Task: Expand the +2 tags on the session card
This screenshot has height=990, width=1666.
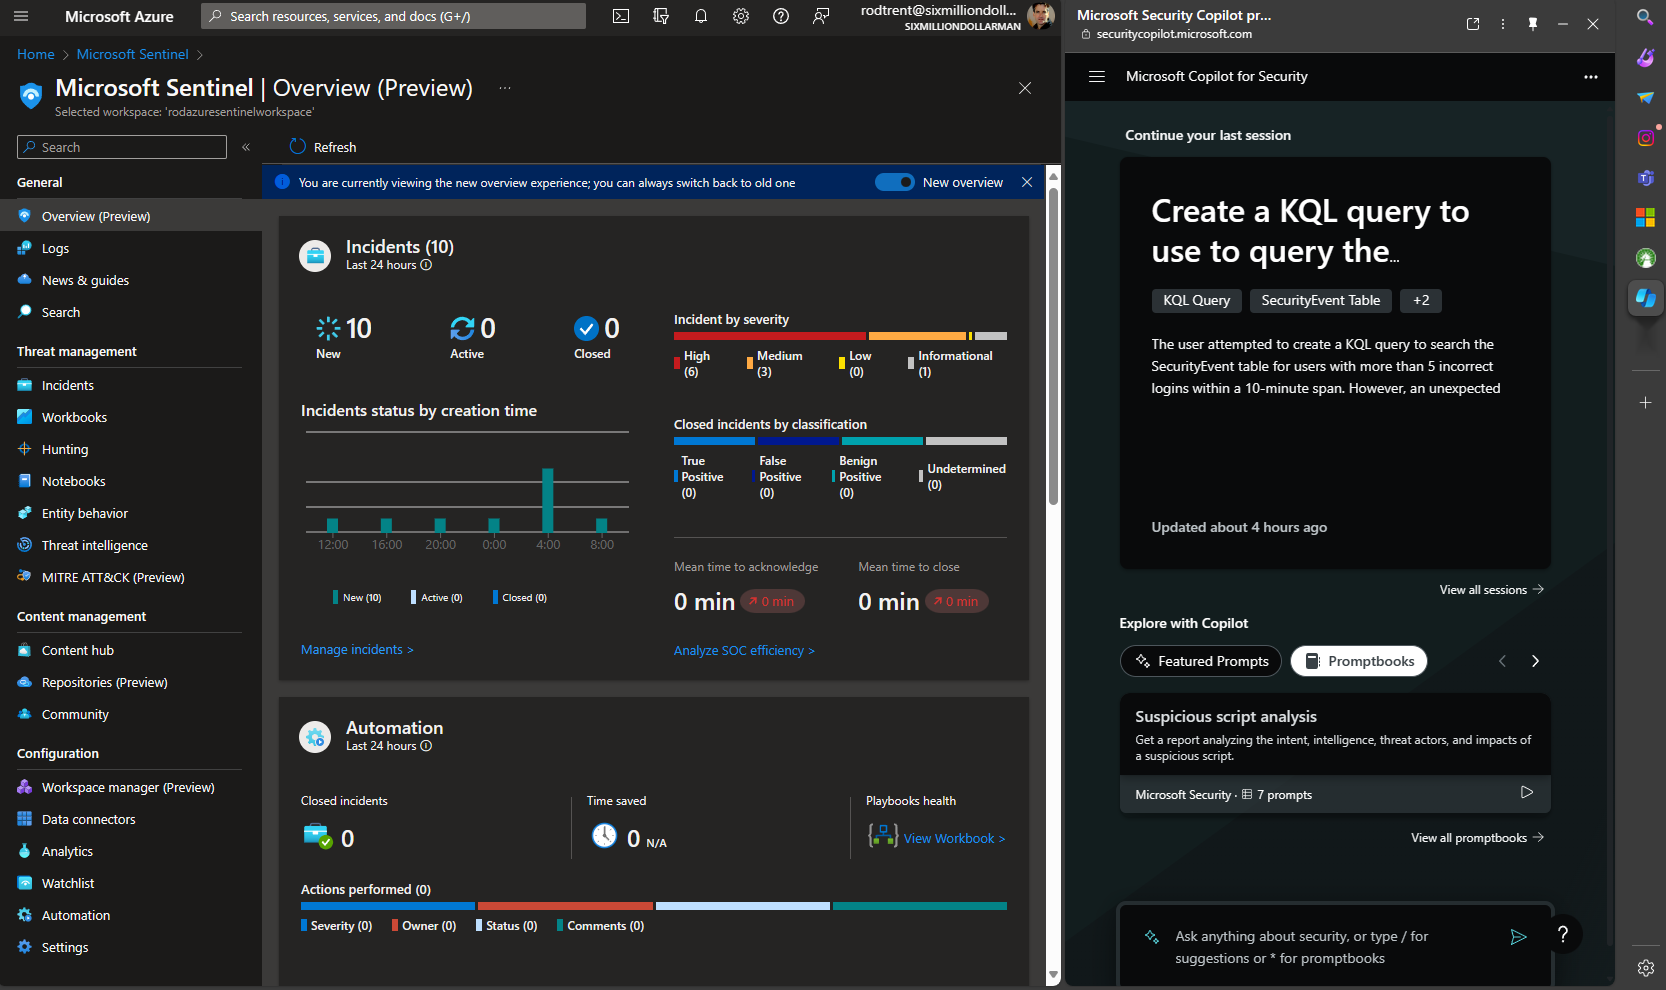Action: (x=1421, y=300)
